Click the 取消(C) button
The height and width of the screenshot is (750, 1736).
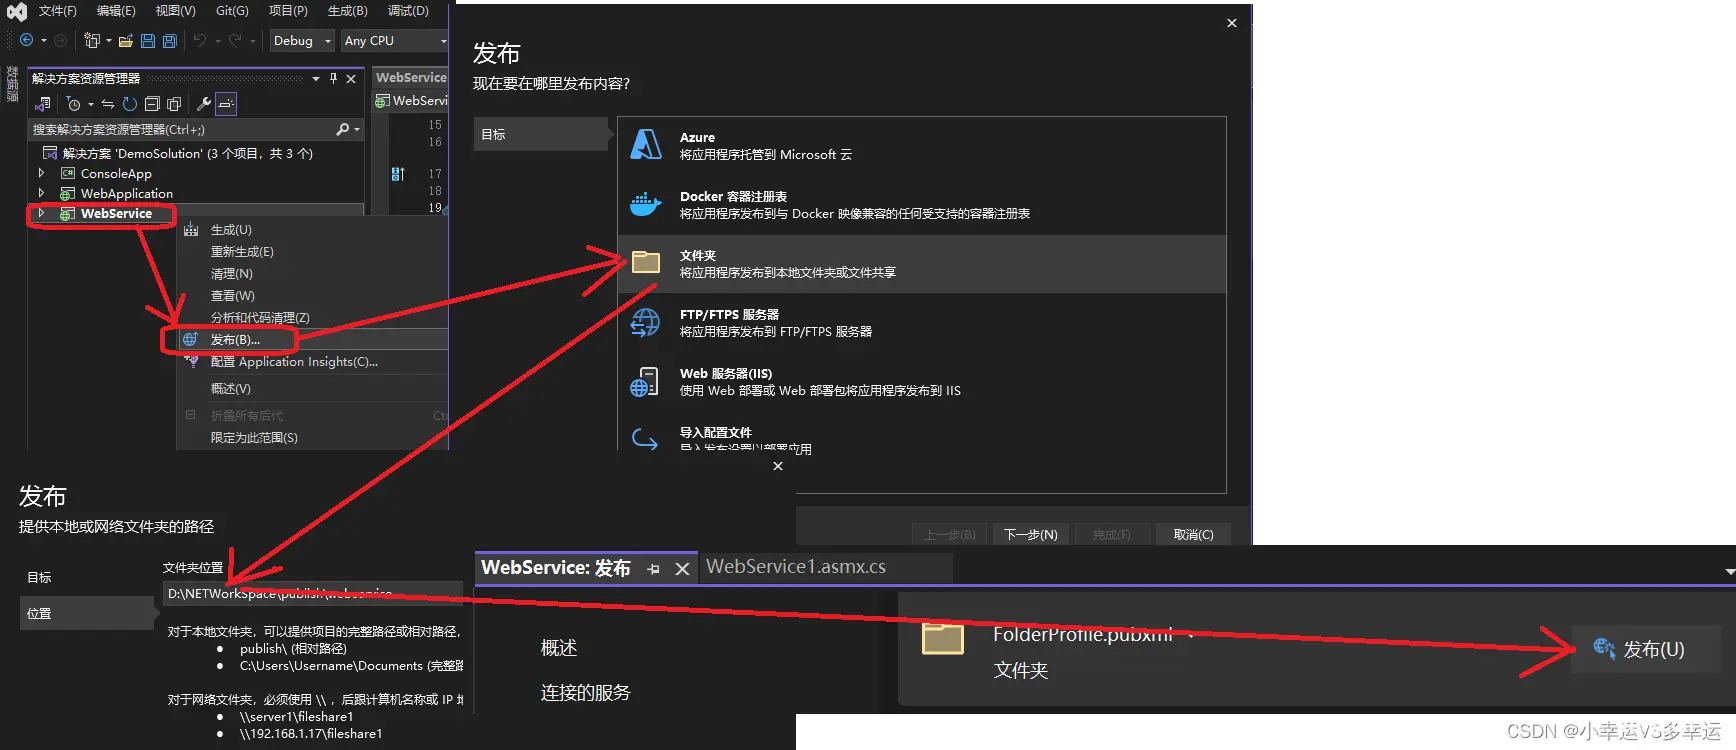coord(1193,535)
